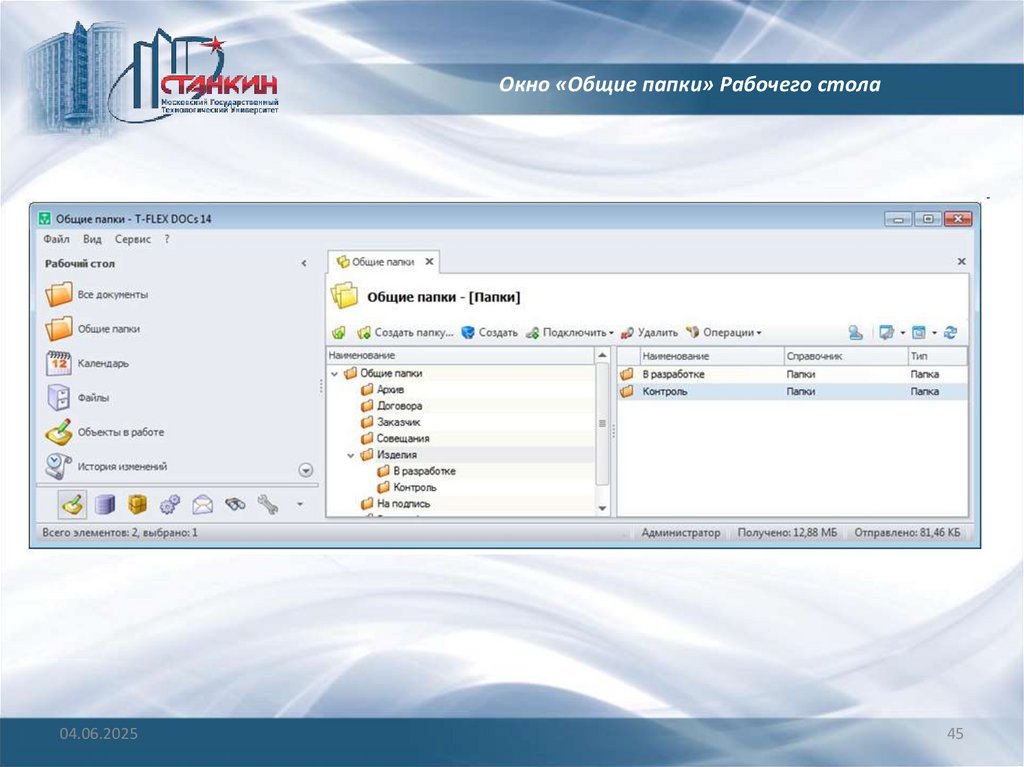
Task: Open the Вид menu
Action: coord(92,240)
